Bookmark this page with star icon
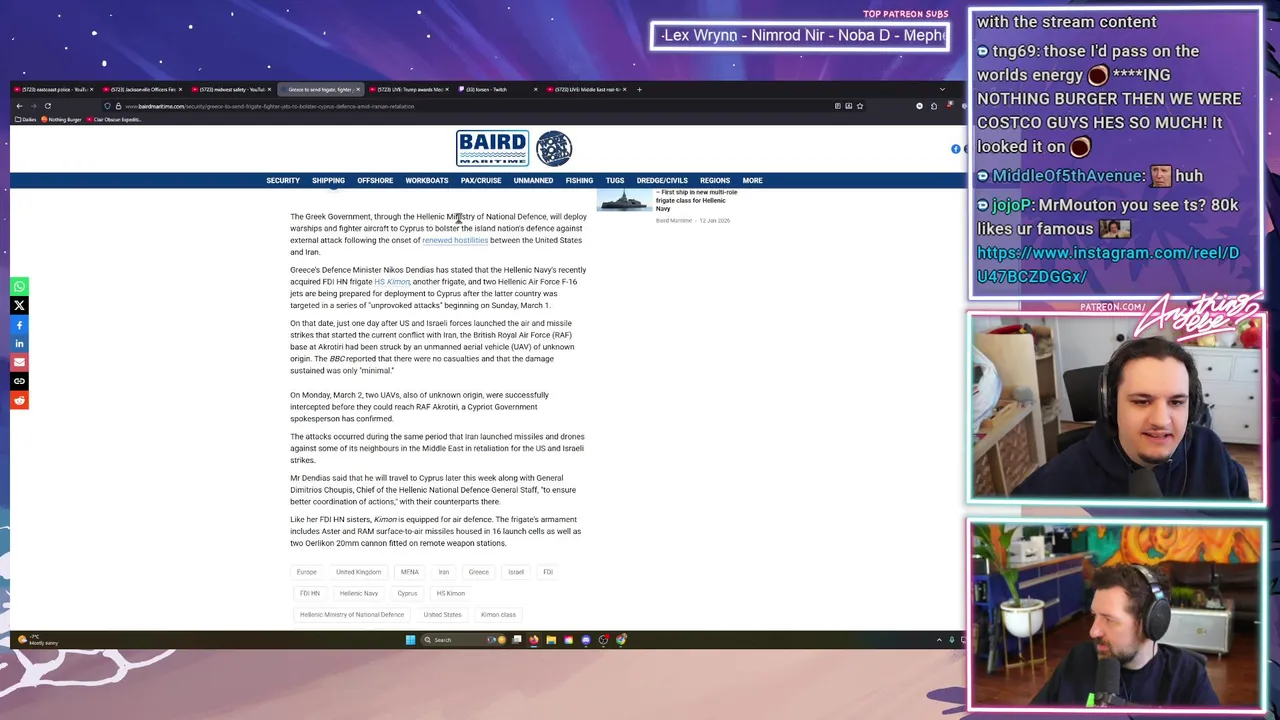The image size is (1280, 720). [860, 106]
